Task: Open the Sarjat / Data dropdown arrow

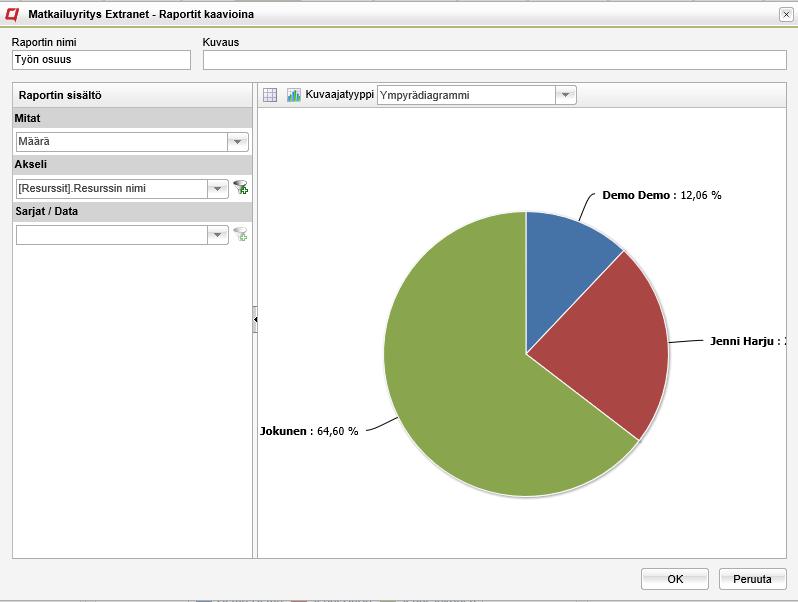Action: (x=218, y=235)
